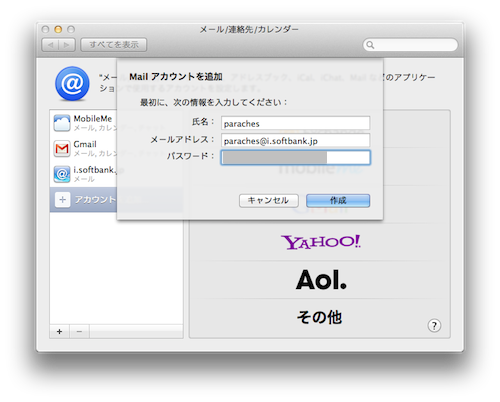The width and height of the screenshot is (500, 402).
Task: Choose the Aol. account type
Action: tap(320, 280)
